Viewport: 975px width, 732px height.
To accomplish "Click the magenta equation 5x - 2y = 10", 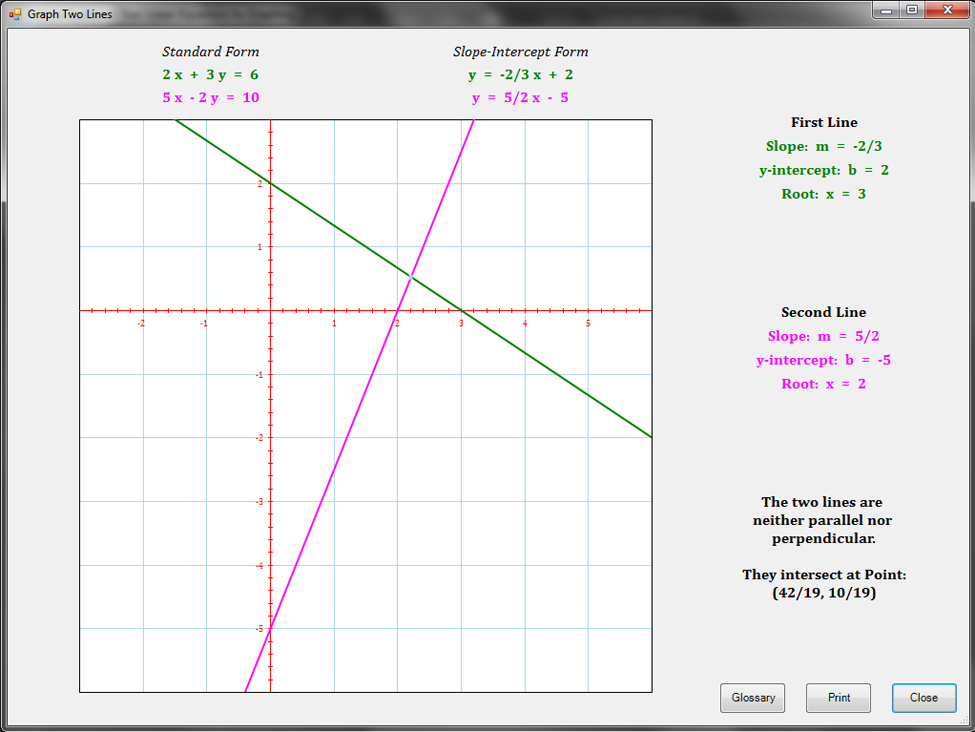I will (210, 98).
